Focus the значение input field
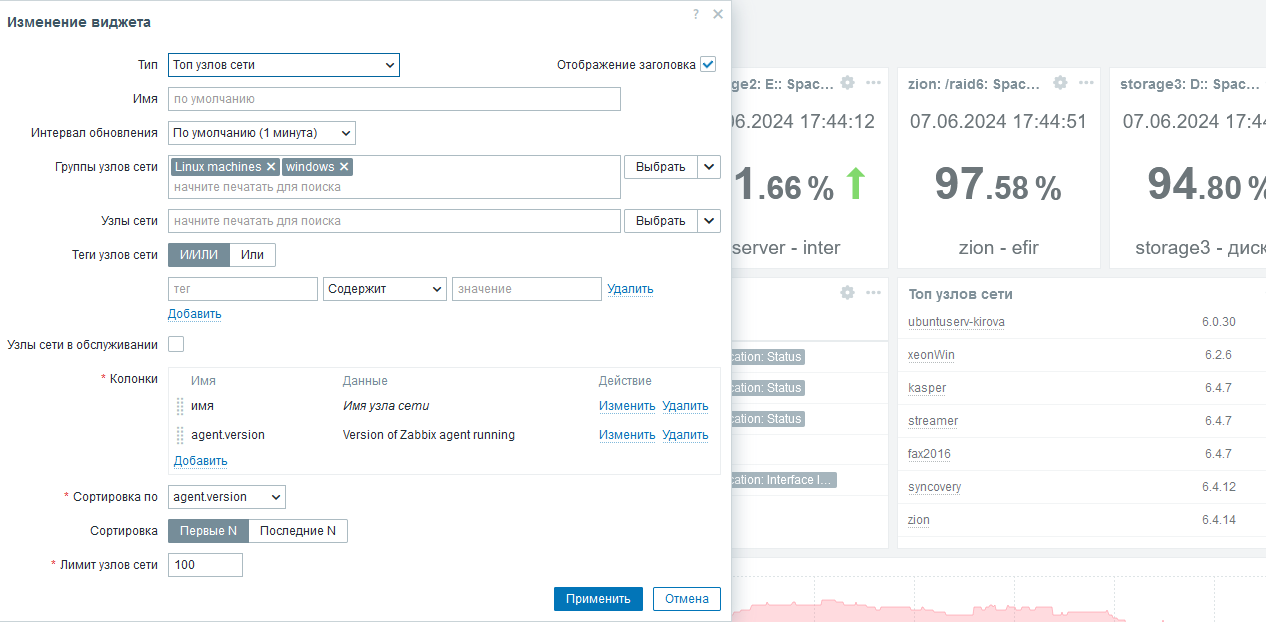The height and width of the screenshot is (622, 1266). click(x=527, y=289)
